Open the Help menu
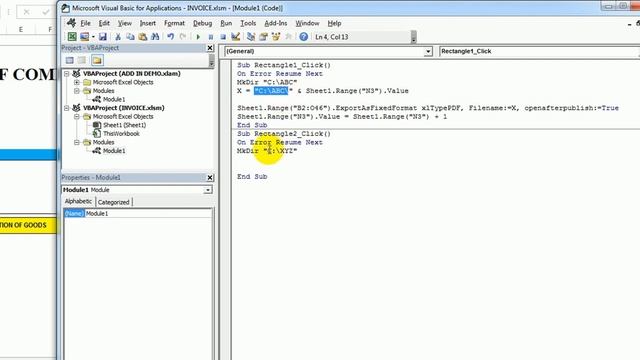The width and height of the screenshot is (640, 360). [x=334, y=23]
